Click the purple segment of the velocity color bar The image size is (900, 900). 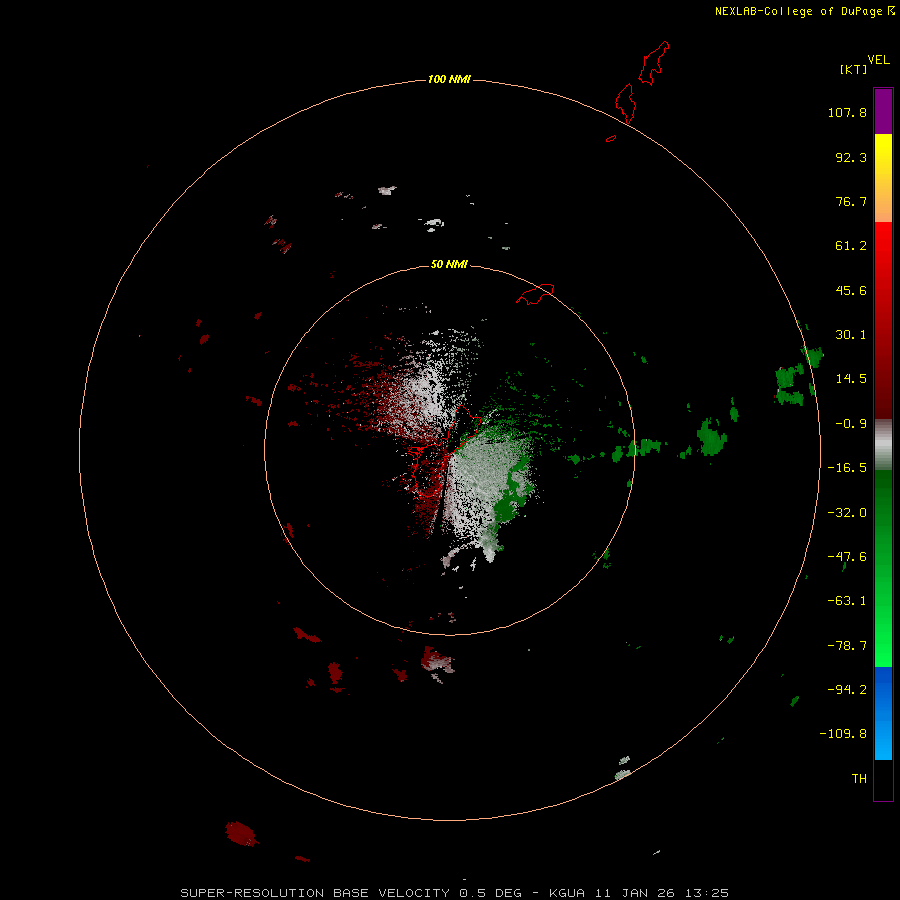(883, 112)
